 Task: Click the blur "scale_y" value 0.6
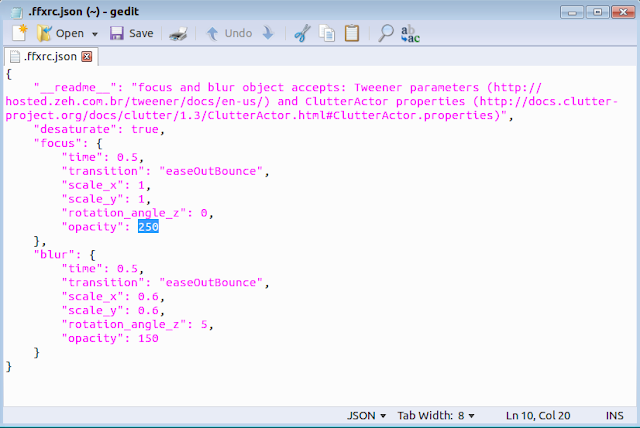click(148, 310)
